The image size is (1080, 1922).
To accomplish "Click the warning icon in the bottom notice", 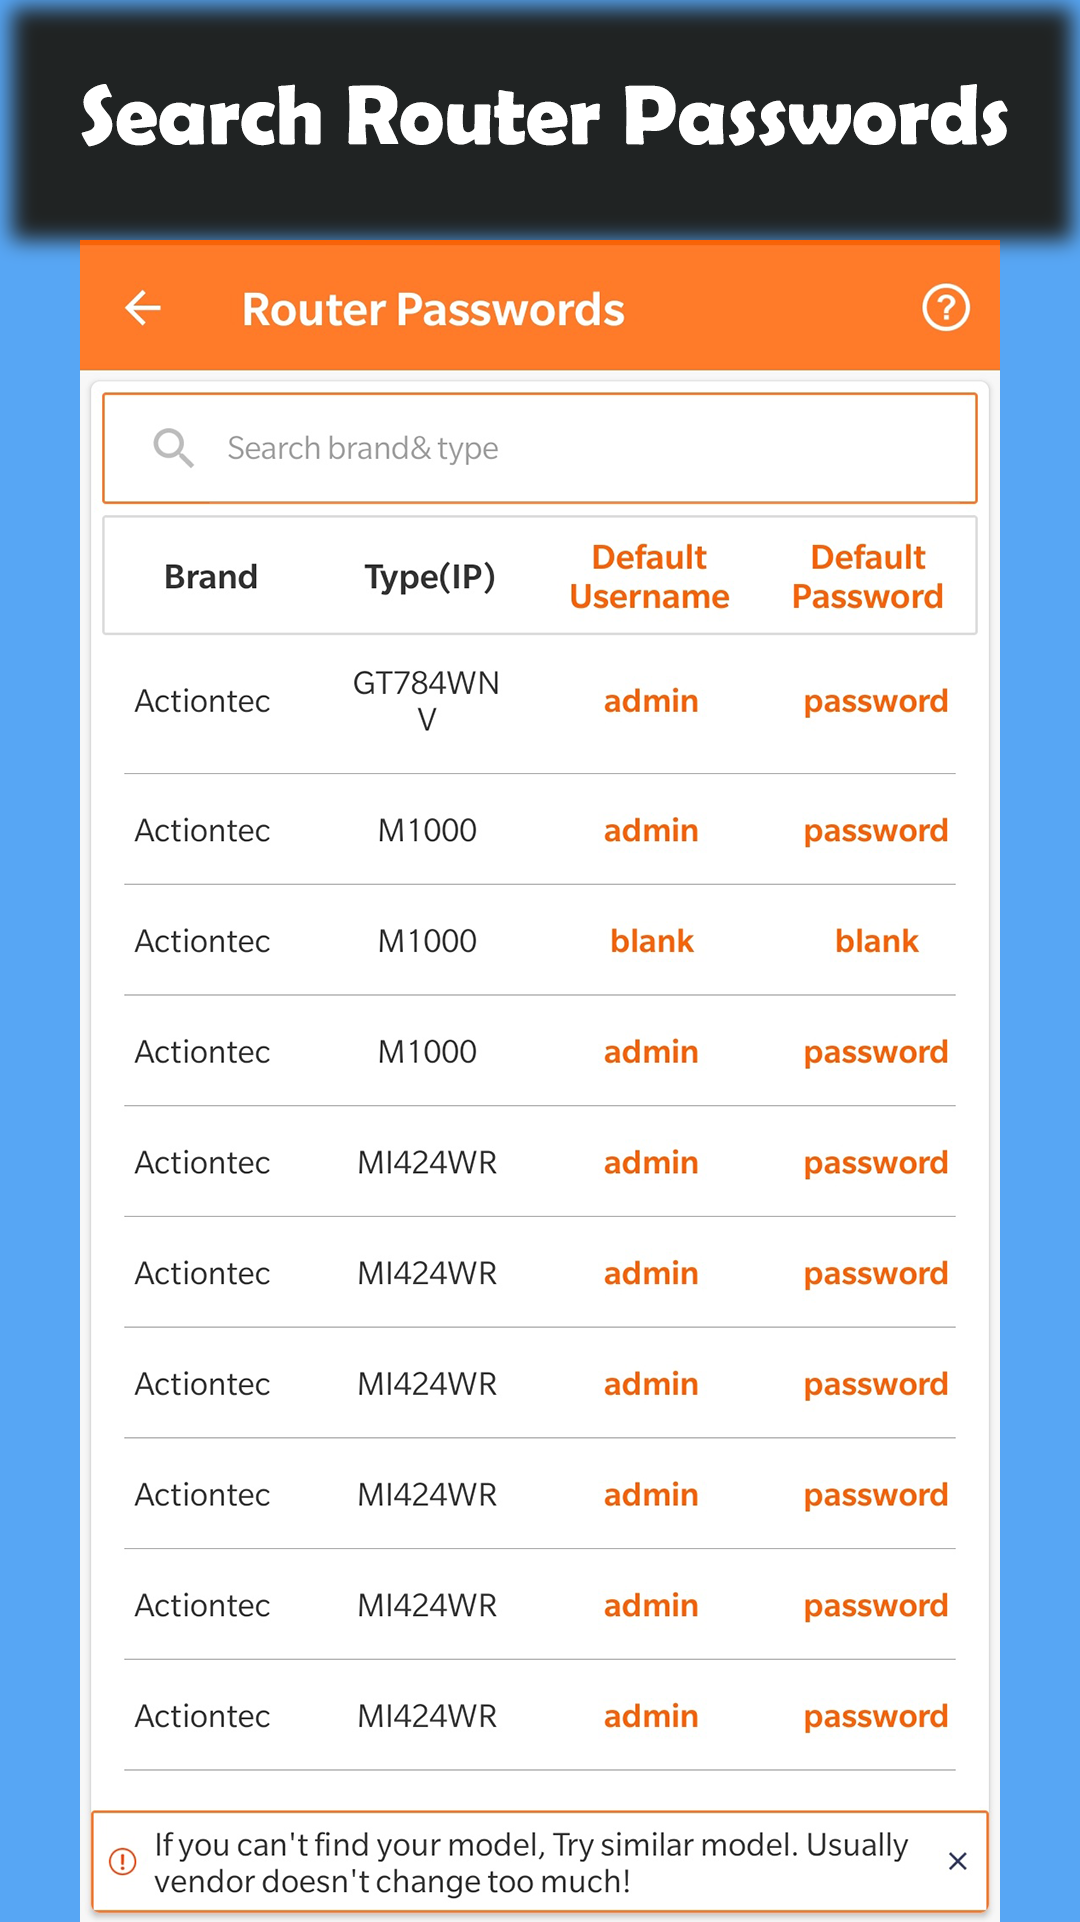I will pyautogui.click(x=122, y=1861).
